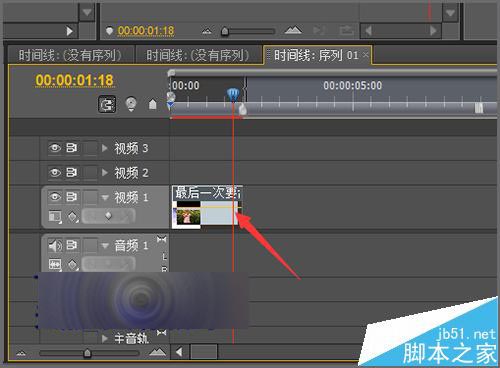500x368 pixels.
Task: Click Audio 1 keyframe navigator control
Action: [108, 264]
